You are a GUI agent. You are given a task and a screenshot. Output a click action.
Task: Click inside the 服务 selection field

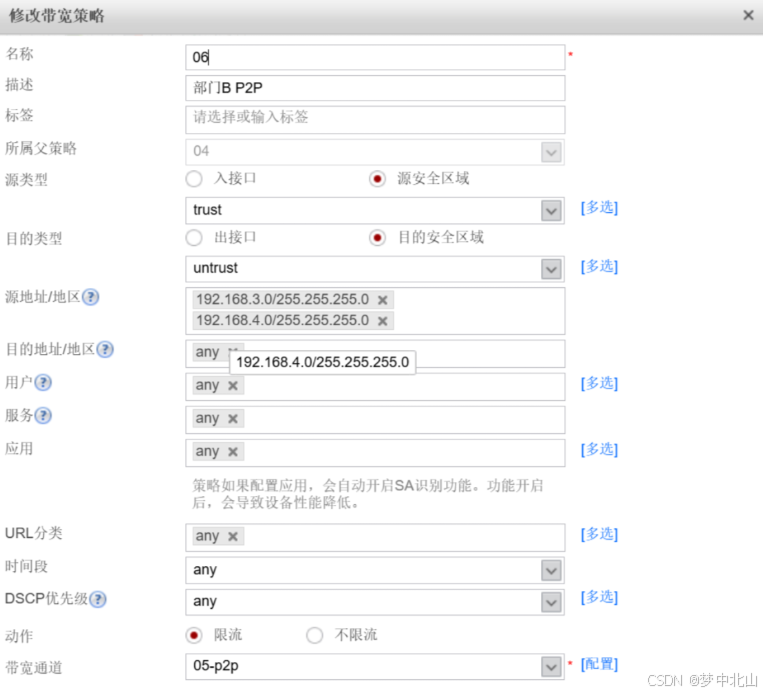point(375,420)
